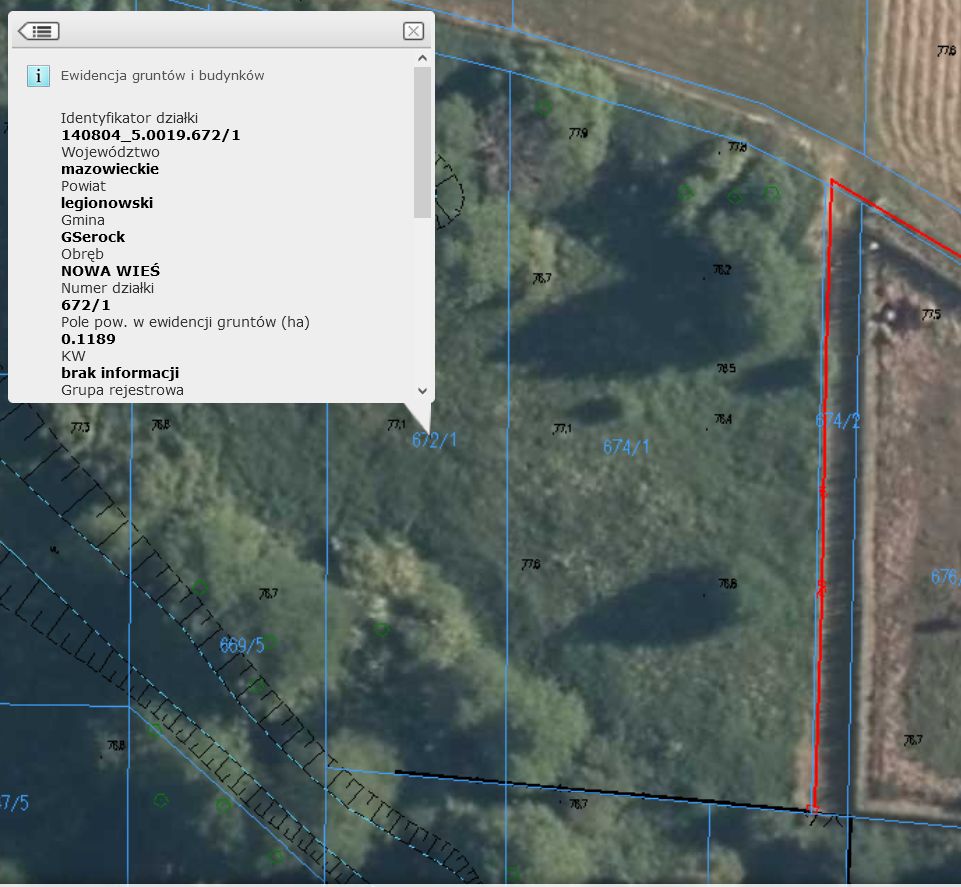This screenshot has height=887, width=961.
Task: Click parcel label 672/1 on the map
Action: pyautogui.click(x=434, y=440)
